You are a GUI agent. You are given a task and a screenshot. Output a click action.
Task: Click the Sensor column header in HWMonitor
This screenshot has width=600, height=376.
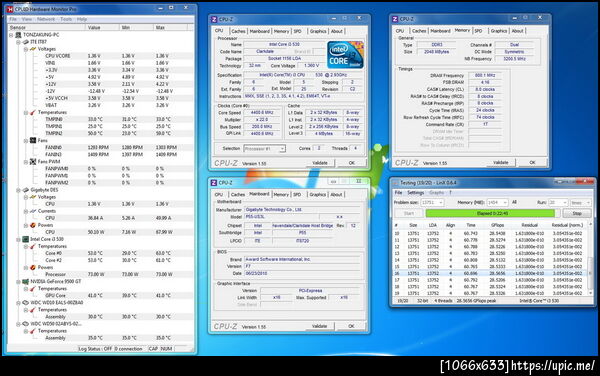tap(47, 28)
